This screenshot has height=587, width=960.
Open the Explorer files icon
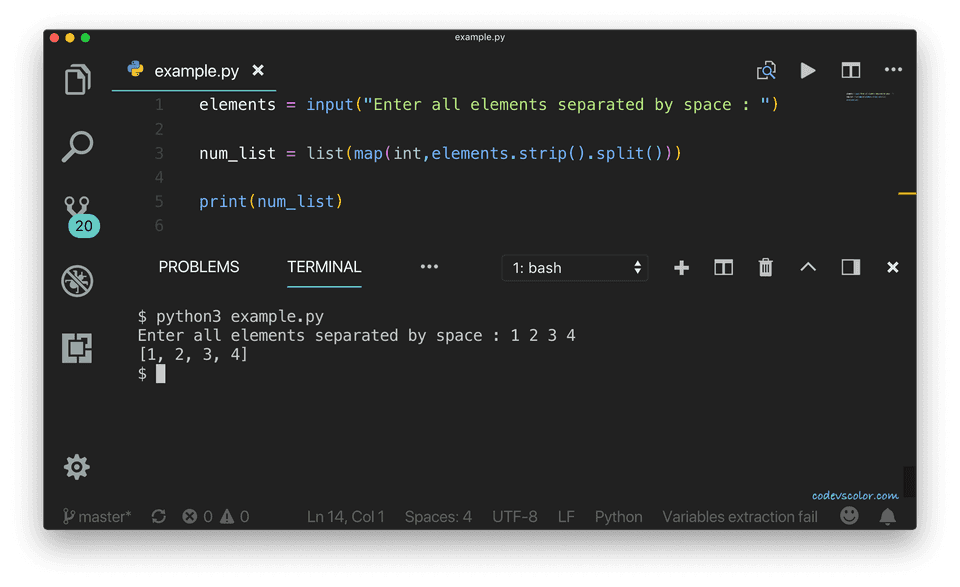pos(77,80)
